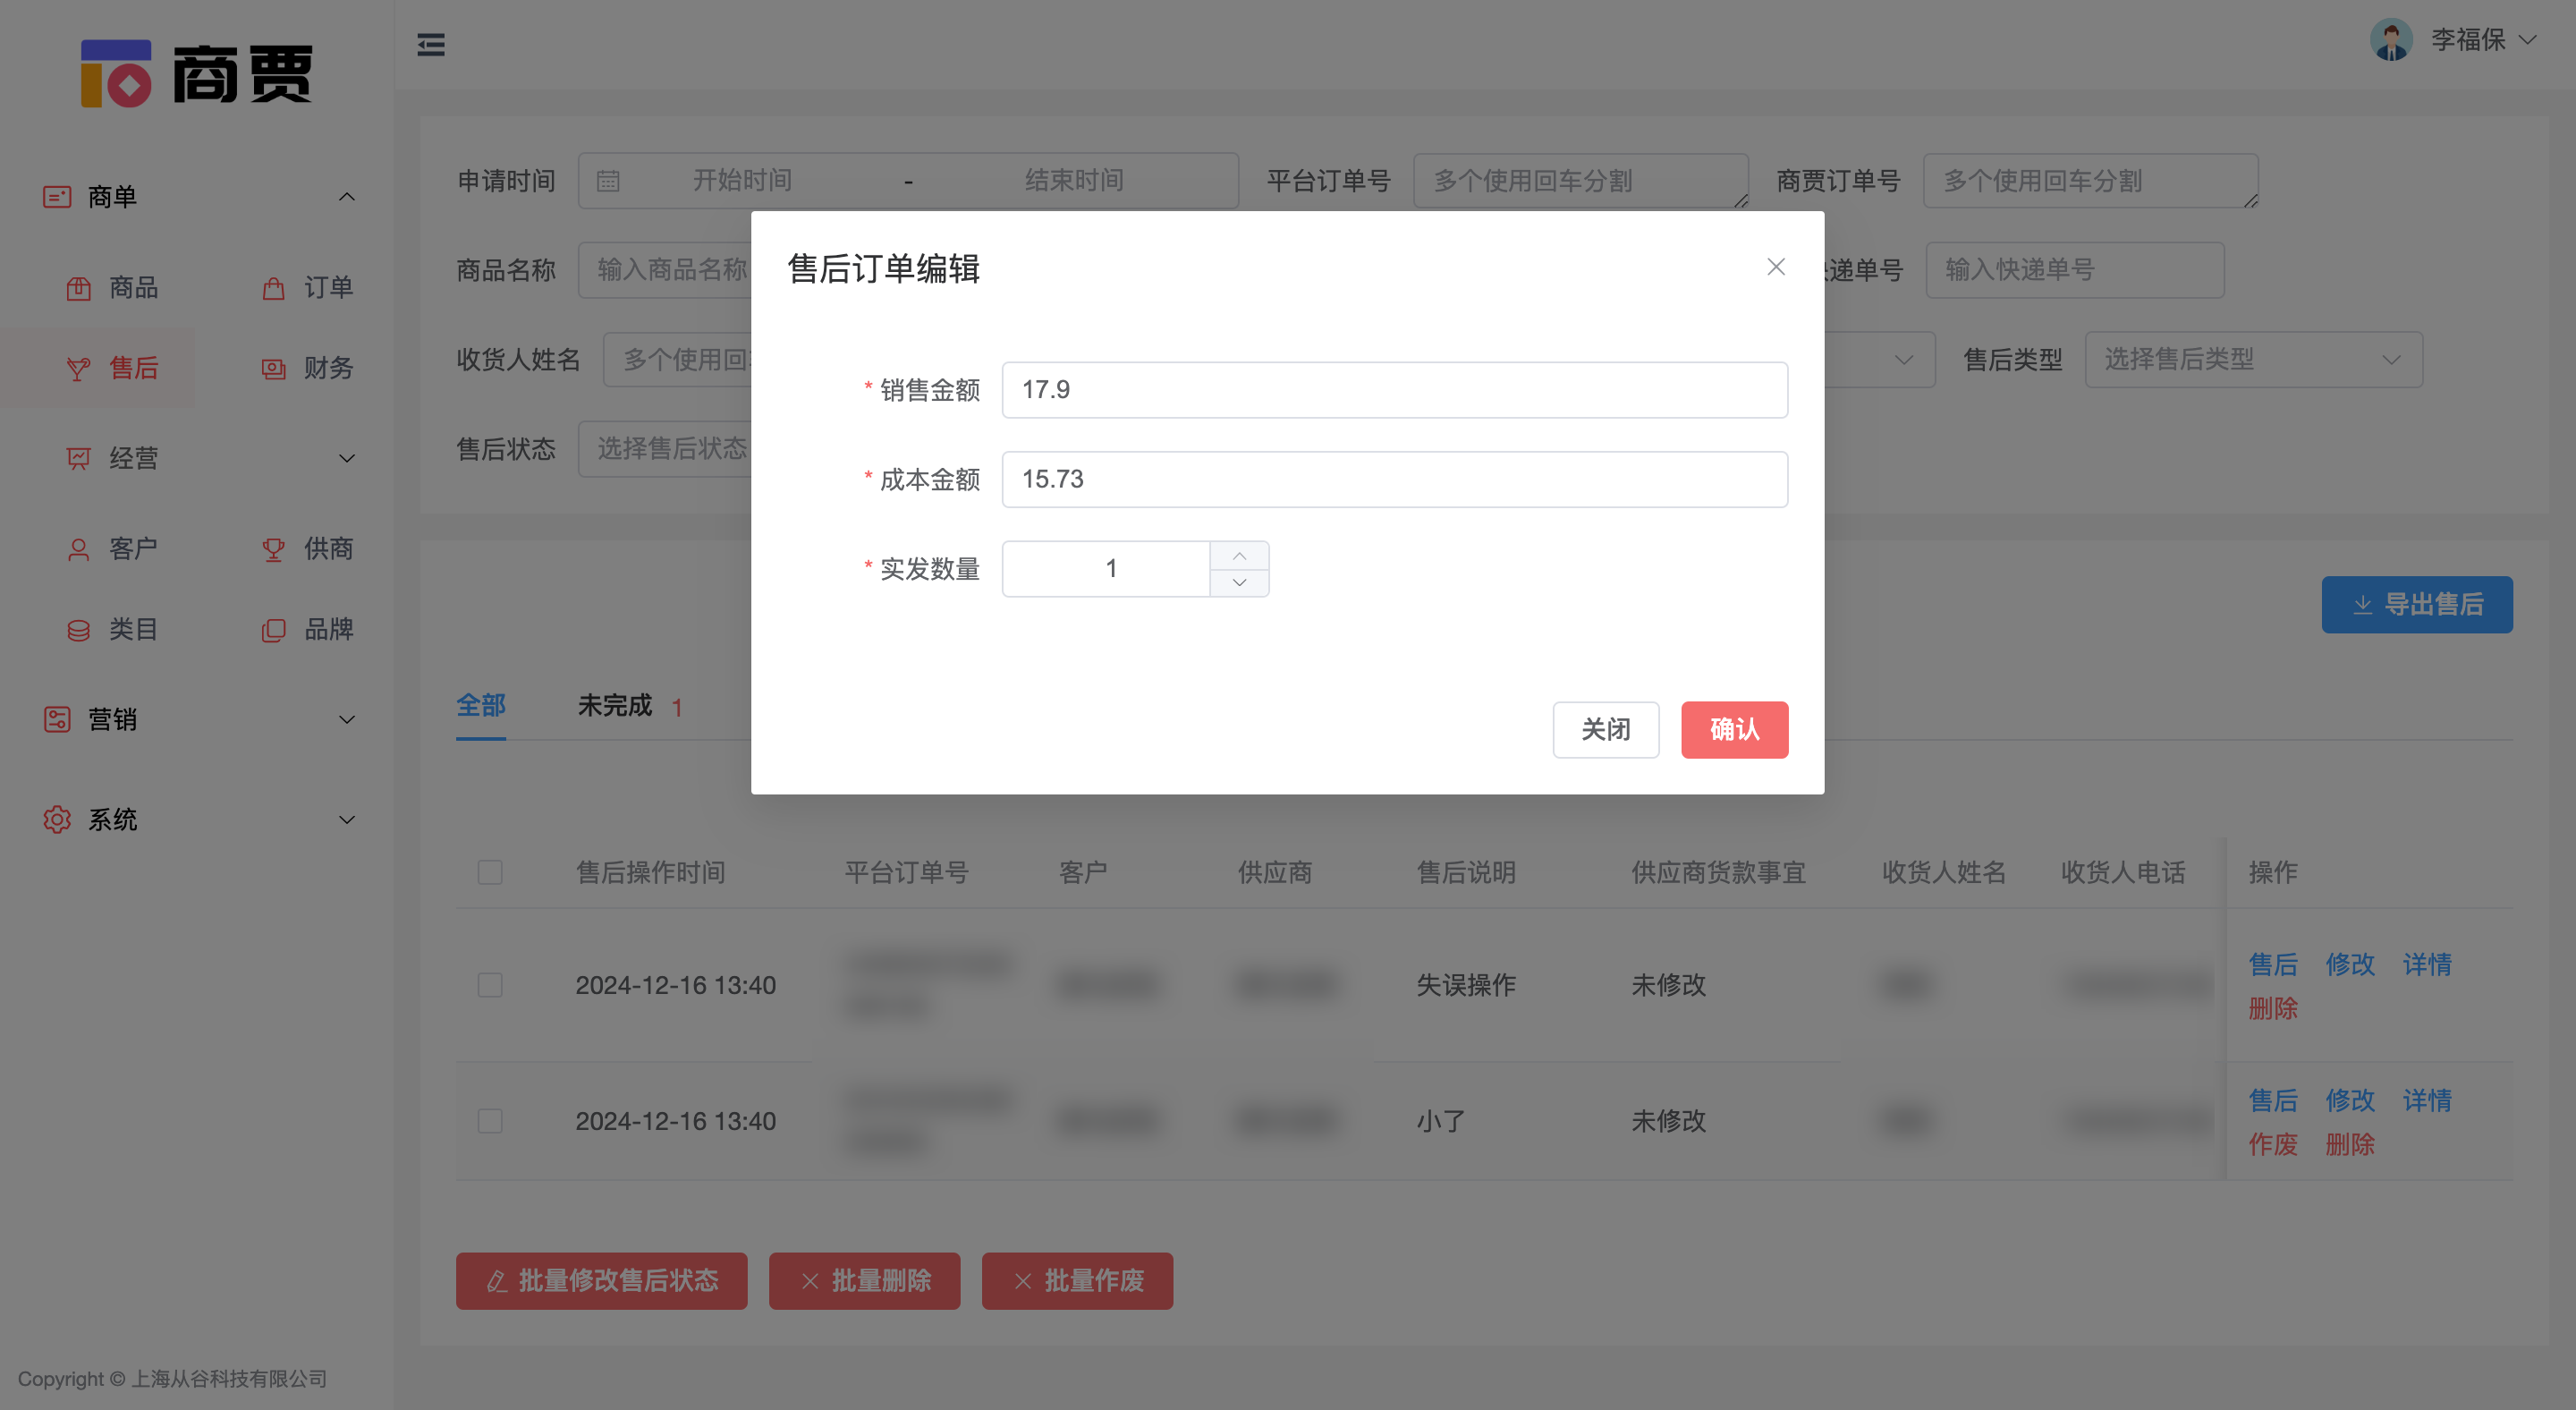
Task: Collapse the sidebar using the top-left icon
Action: pos(431,44)
